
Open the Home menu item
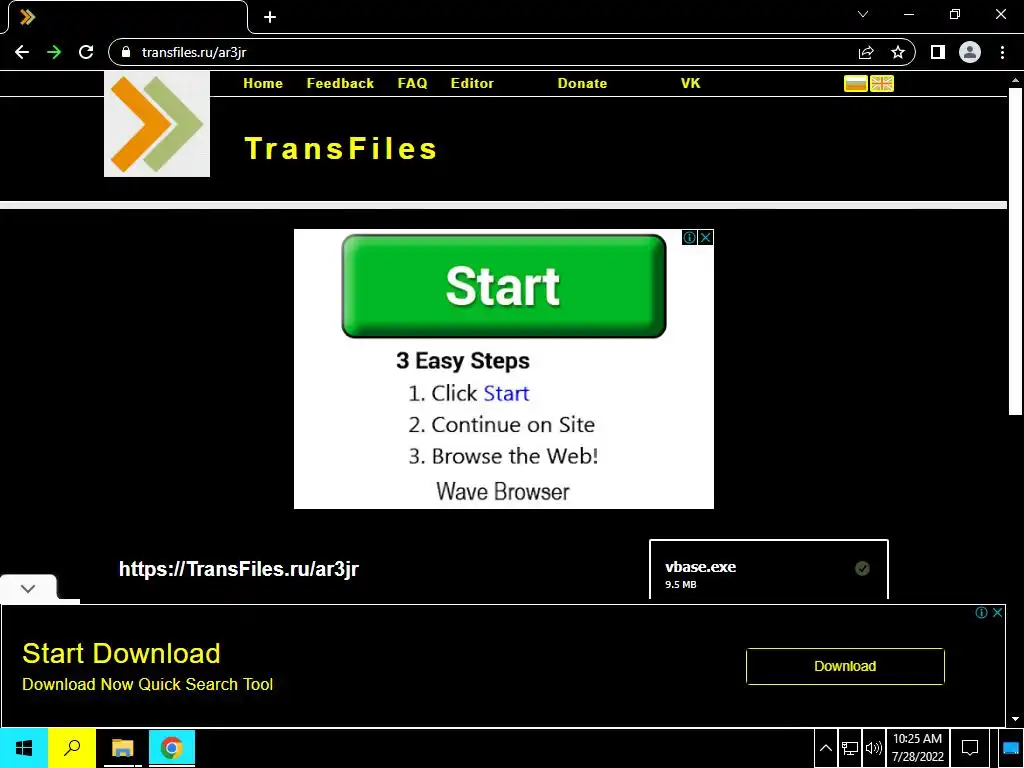click(263, 84)
